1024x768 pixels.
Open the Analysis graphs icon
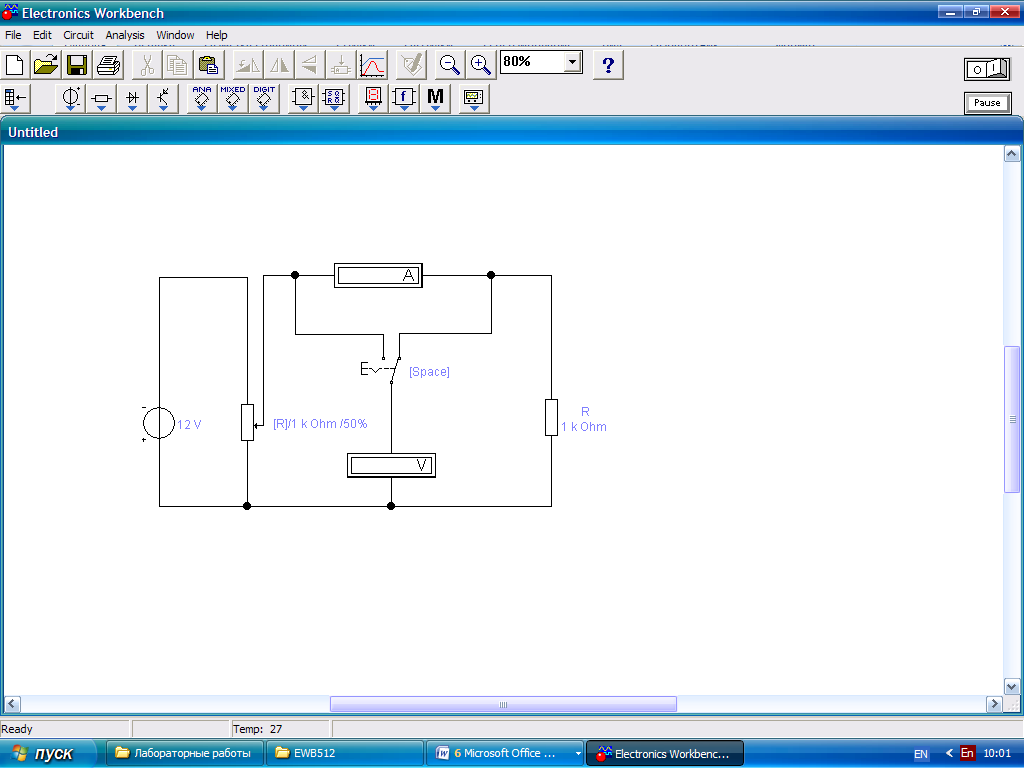[372, 65]
